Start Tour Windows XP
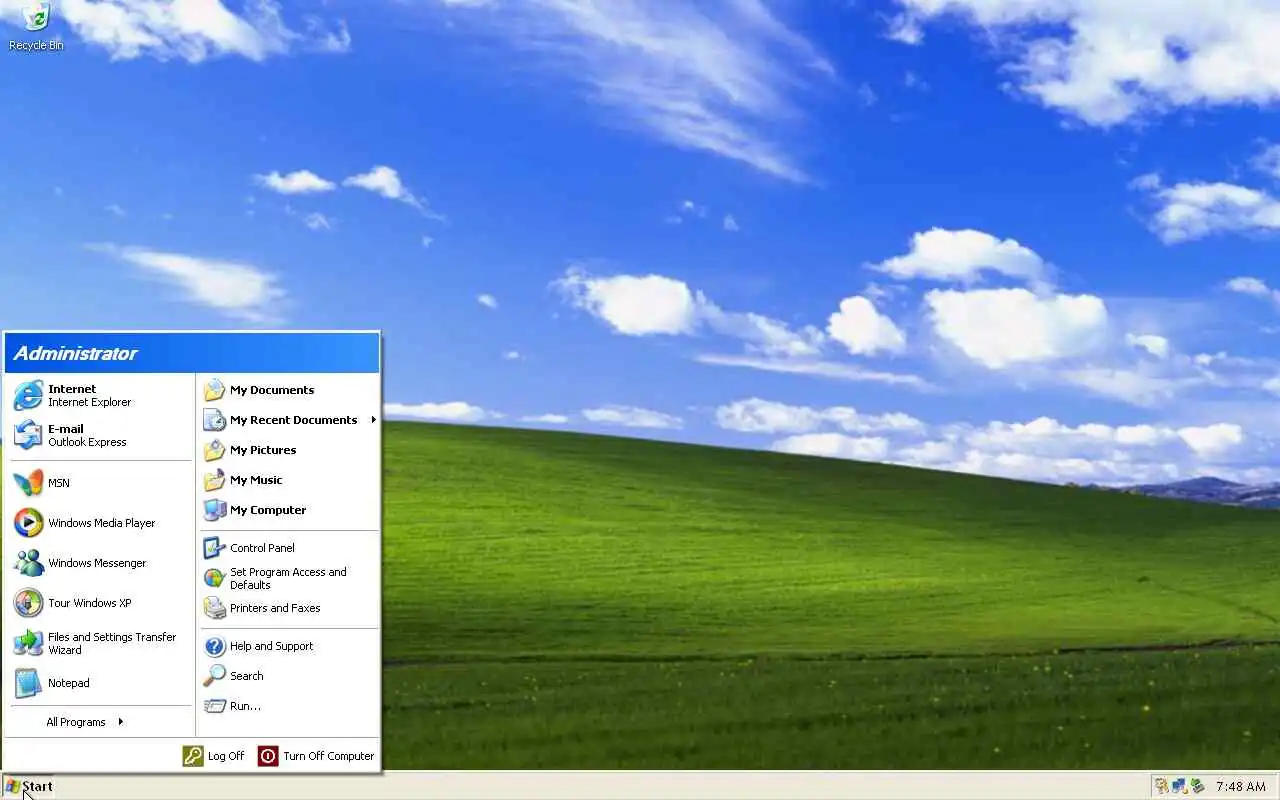1280x800 pixels. (x=100, y=603)
